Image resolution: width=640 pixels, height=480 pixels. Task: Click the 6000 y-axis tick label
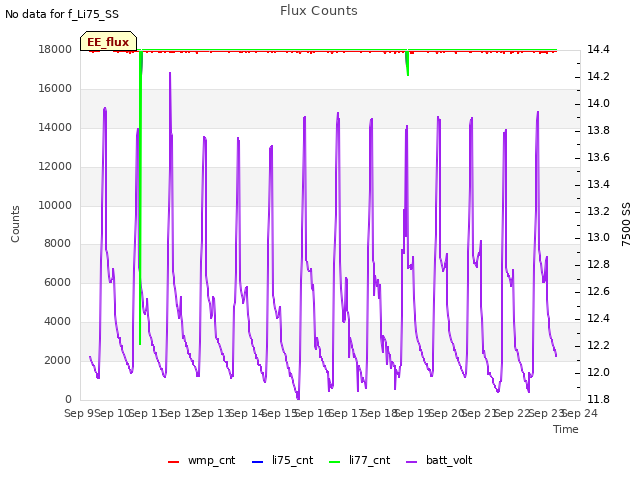pyautogui.click(x=58, y=282)
